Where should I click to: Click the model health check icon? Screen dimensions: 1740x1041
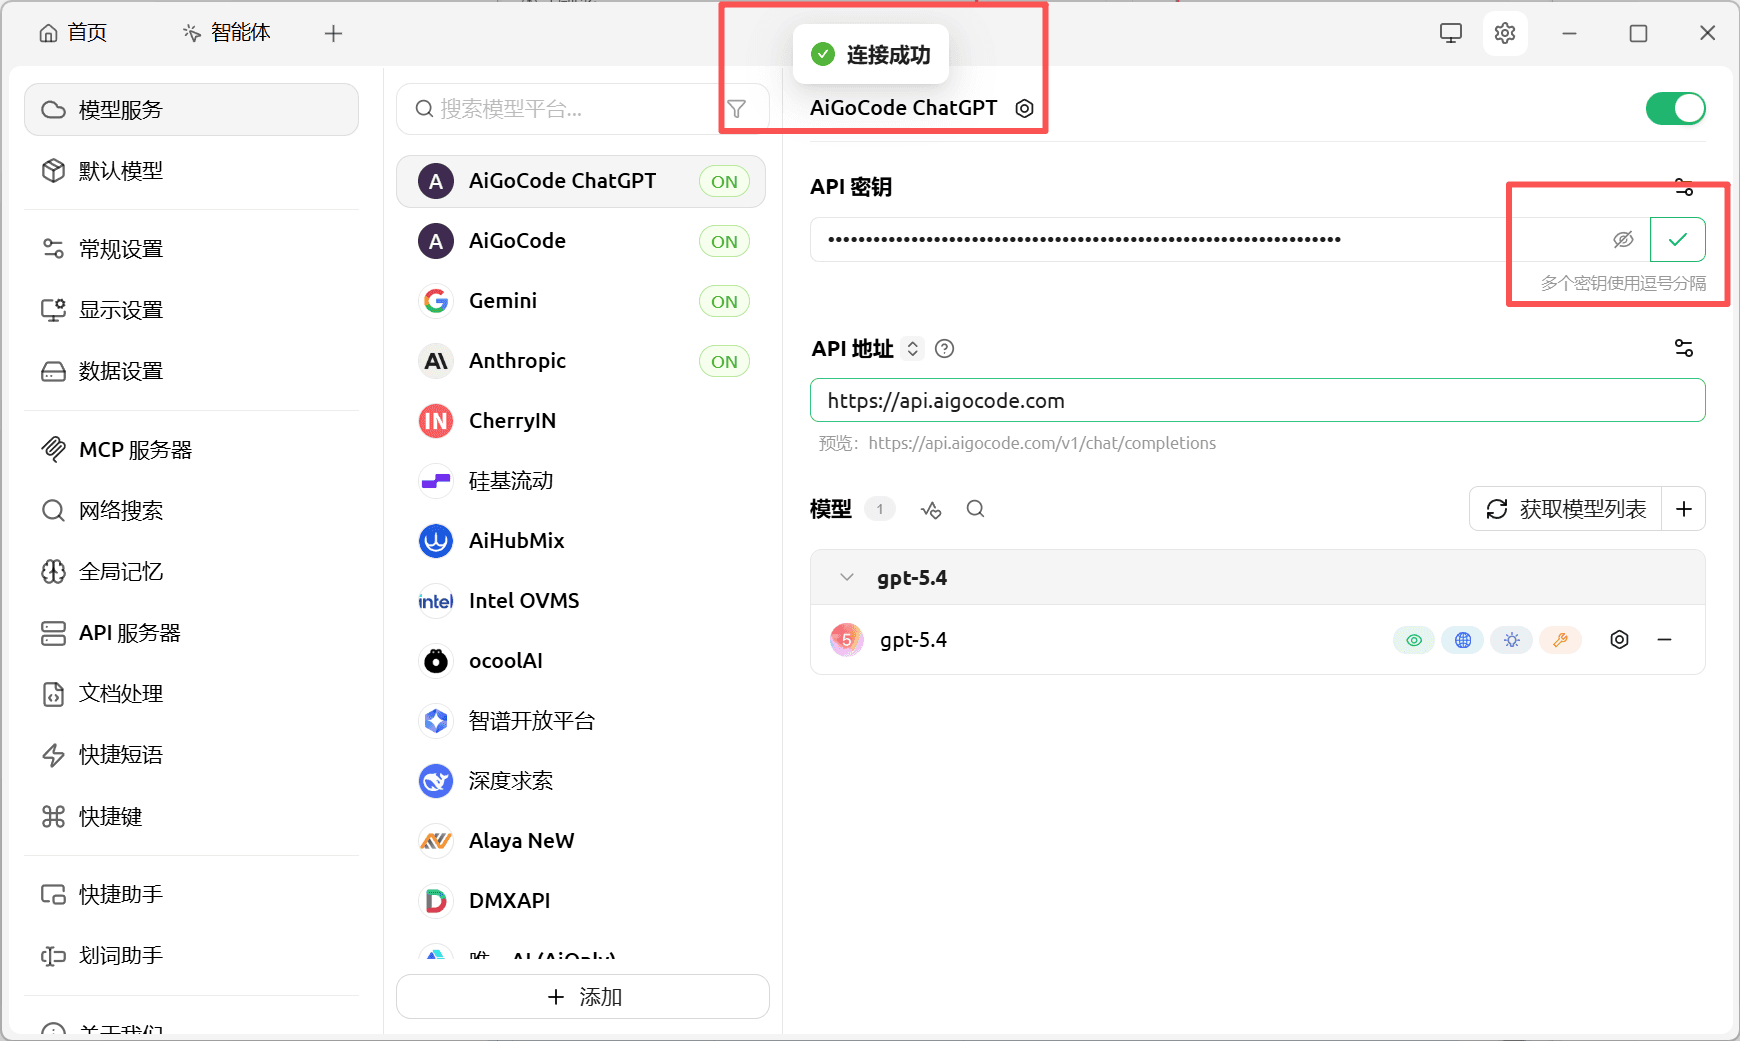pyautogui.click(x=931, y=510)
